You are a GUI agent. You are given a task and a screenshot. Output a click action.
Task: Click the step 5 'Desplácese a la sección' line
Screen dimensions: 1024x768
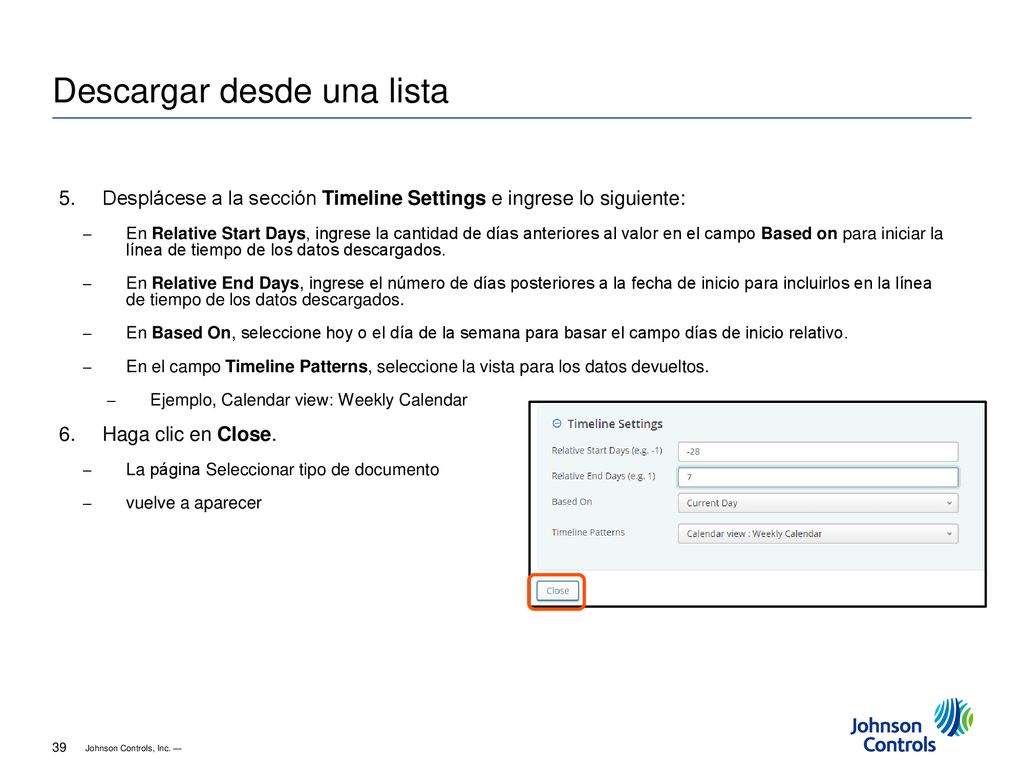click(x=394, y=199)
